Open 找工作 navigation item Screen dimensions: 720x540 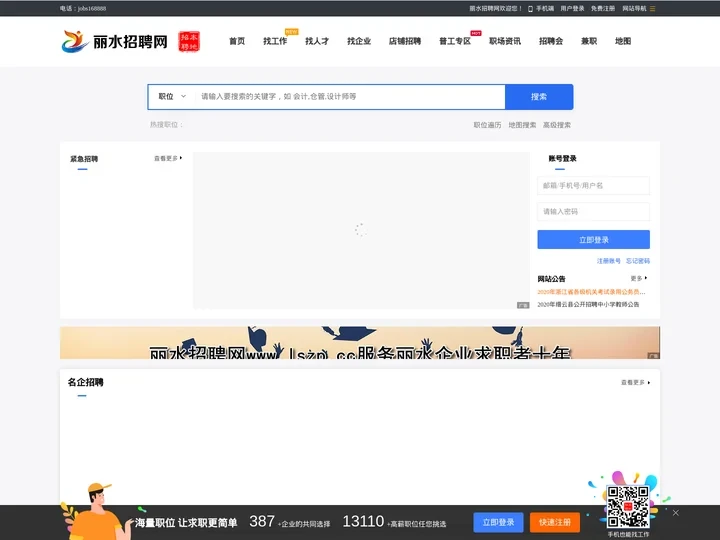[x=275, y=41]
